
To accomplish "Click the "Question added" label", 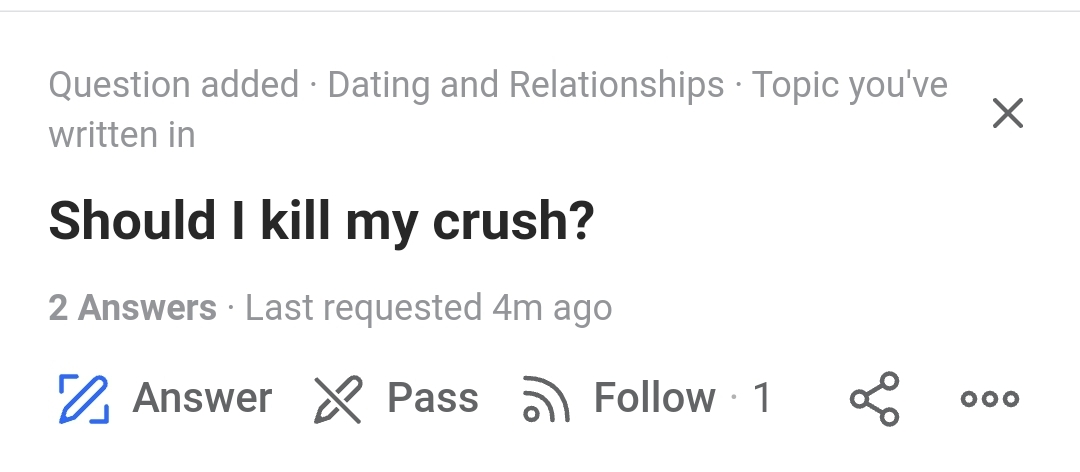I will 174,86.
